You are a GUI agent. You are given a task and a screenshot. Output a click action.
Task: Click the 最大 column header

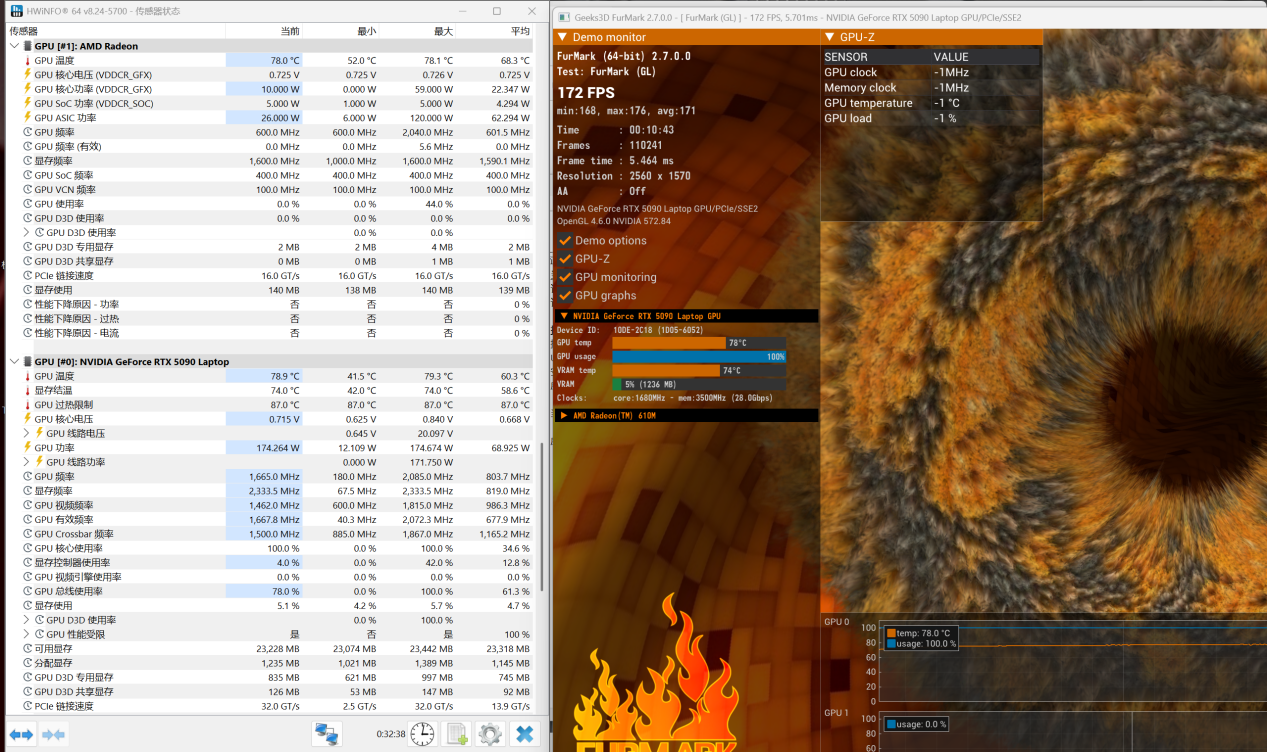click(x=443, y=31)
